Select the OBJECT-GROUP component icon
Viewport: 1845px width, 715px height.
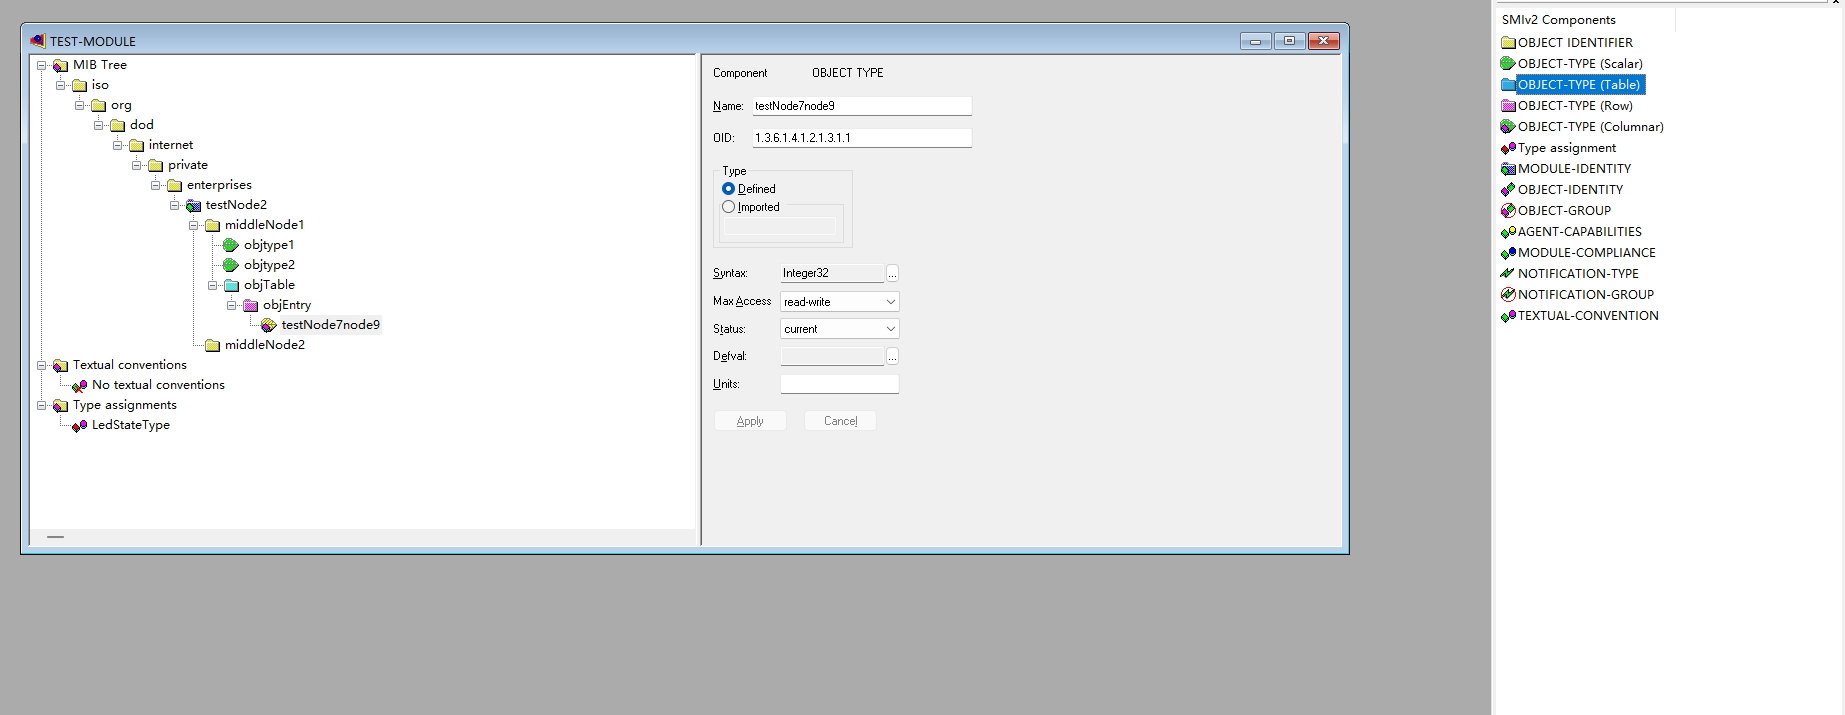tap(1508, 211)
